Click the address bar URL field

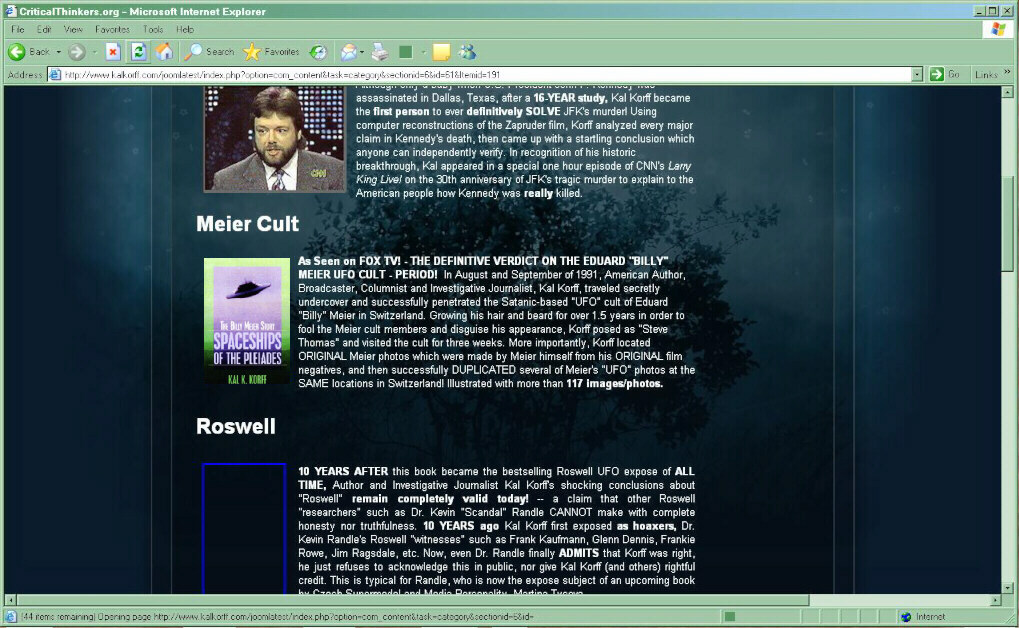(480, 74)
